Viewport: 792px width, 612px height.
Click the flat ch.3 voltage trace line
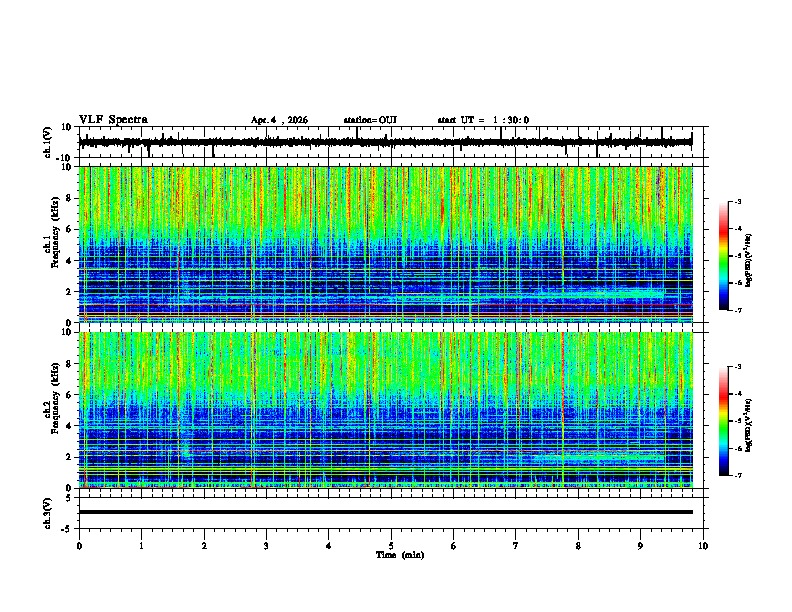[x=385, y=512]
